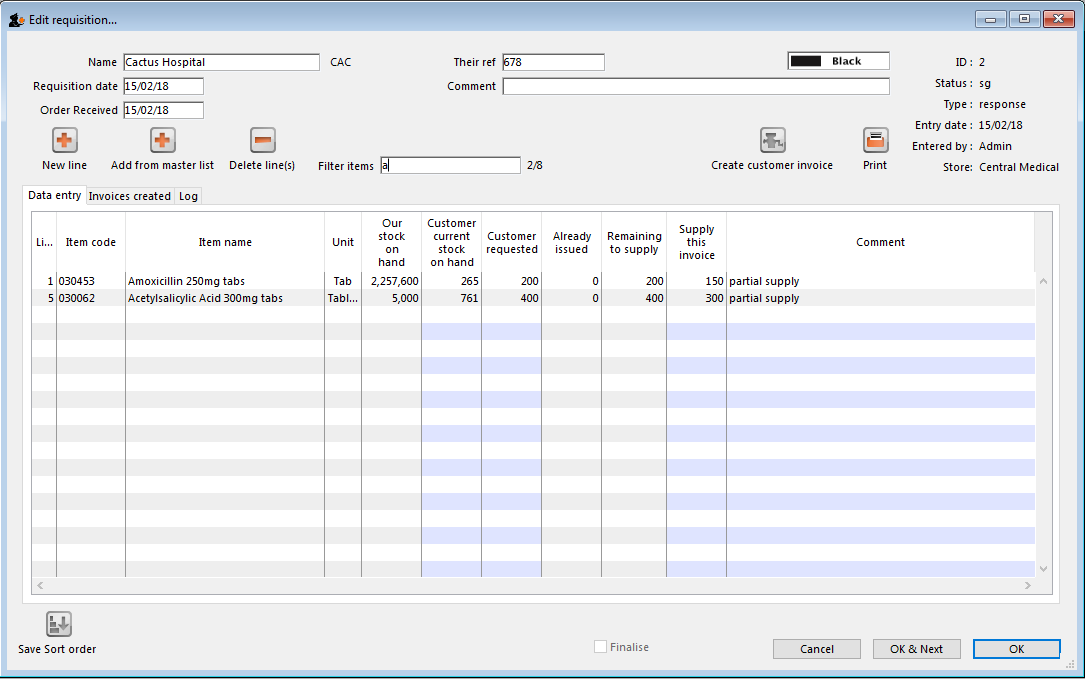
Task: Click the OK & Next button
Action: click(916, 649)
